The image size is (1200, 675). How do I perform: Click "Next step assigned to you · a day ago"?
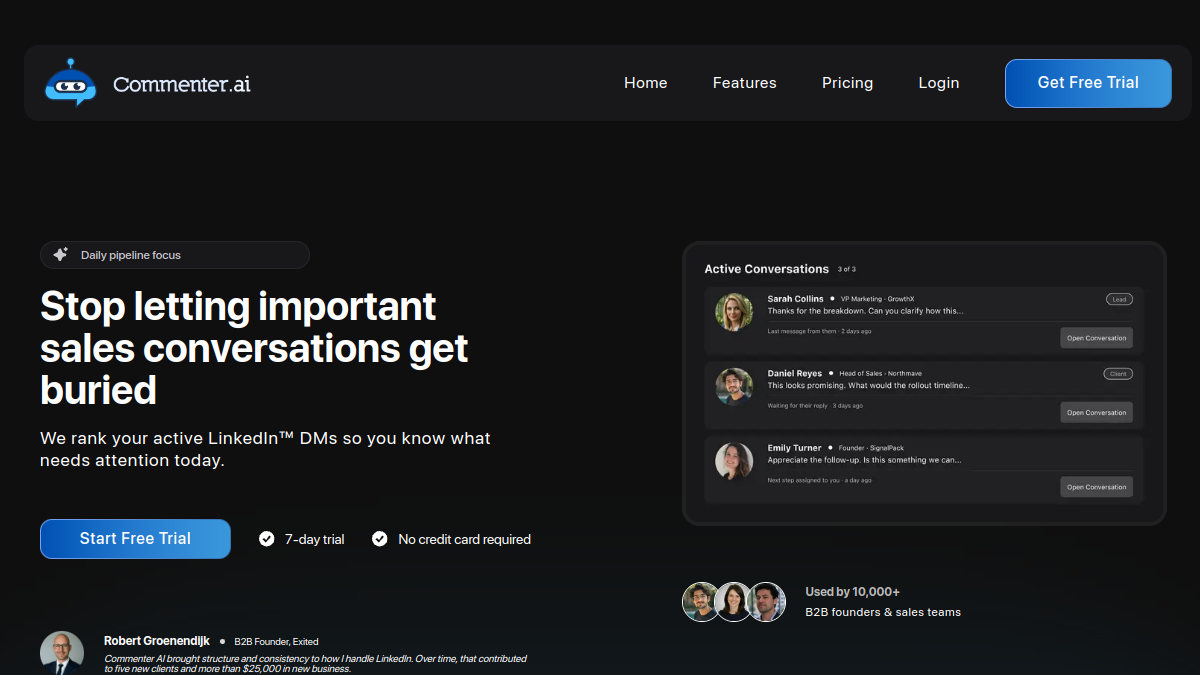820,480
